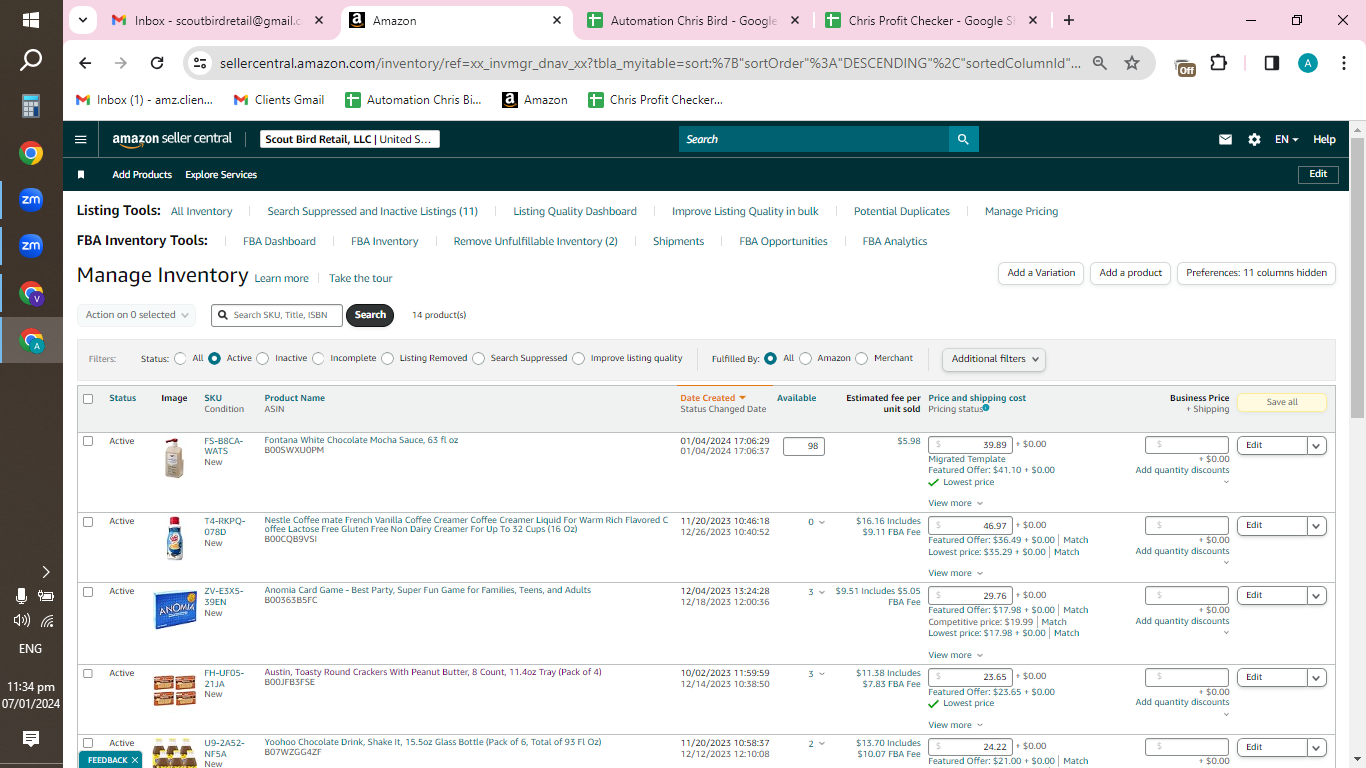Click the FEEDBACK tab at the bottom

click(x=109, y=760)
